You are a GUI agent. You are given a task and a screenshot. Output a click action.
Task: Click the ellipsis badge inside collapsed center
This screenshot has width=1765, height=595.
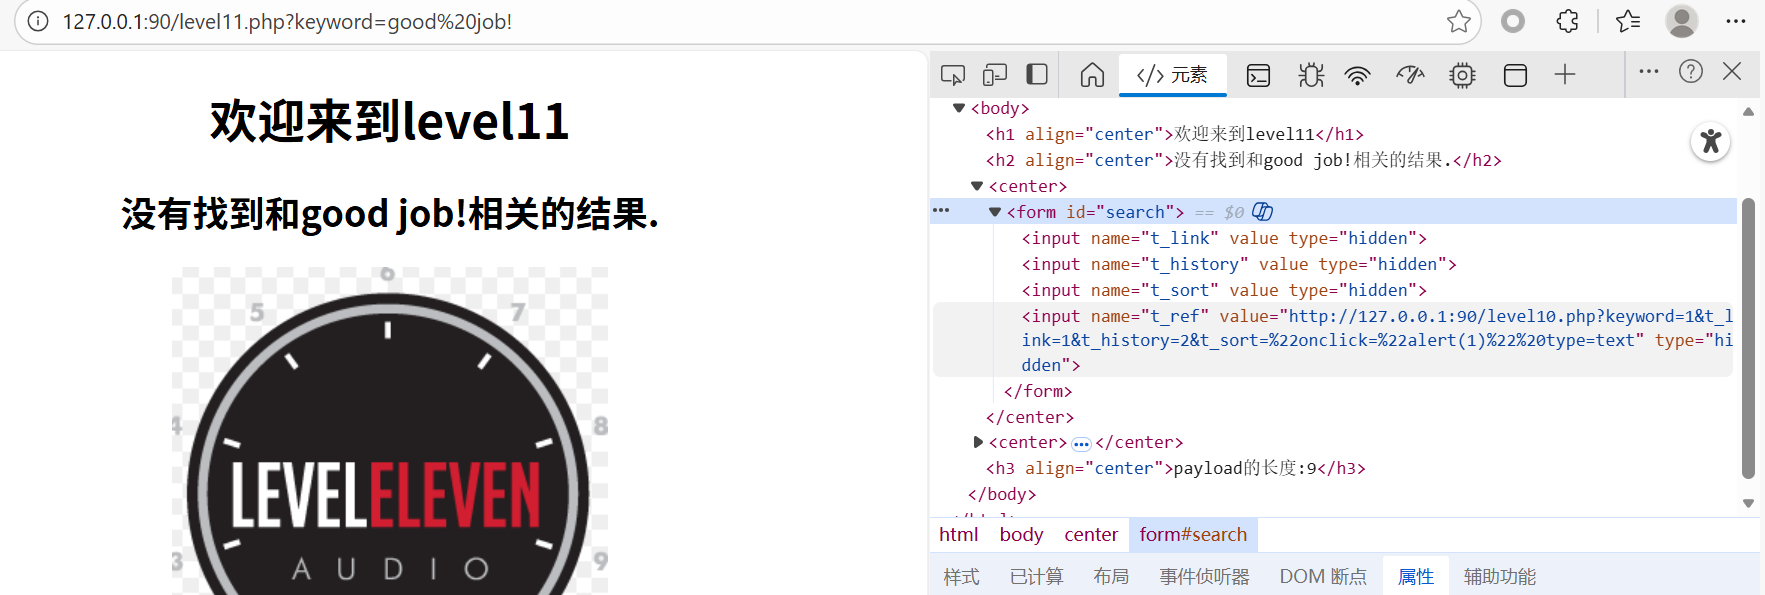tap(1081, 443)
